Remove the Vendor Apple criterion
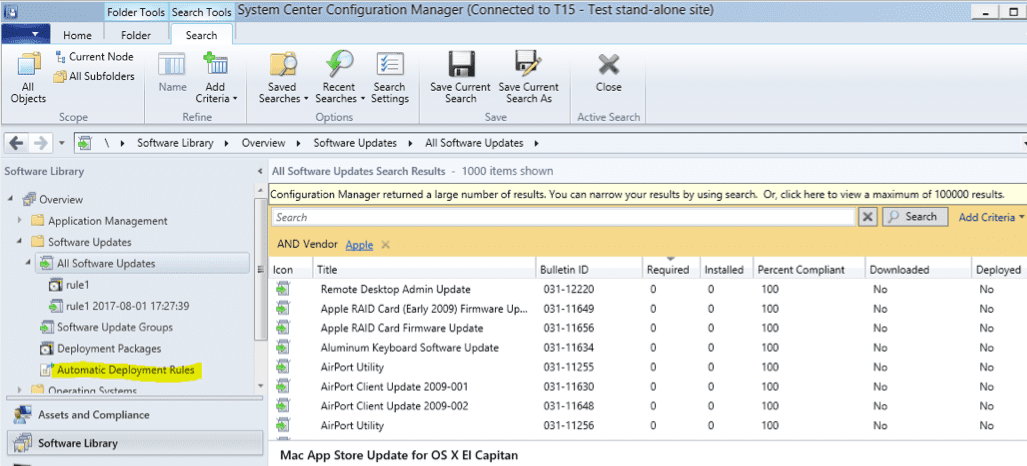 [x=385, y=244]
